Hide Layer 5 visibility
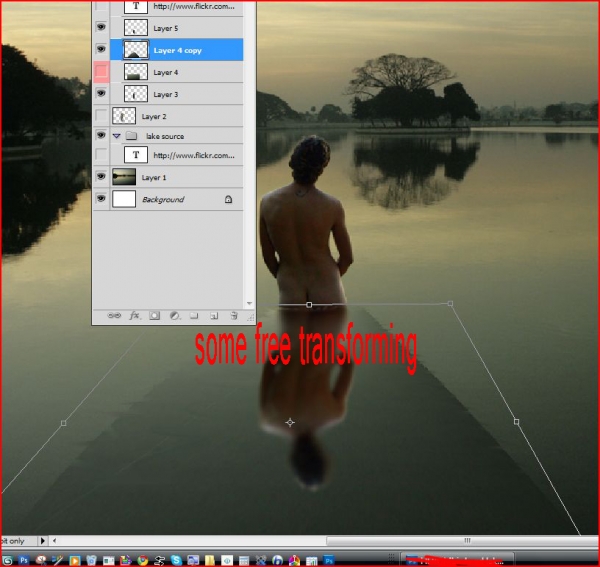 pos(101,27)
